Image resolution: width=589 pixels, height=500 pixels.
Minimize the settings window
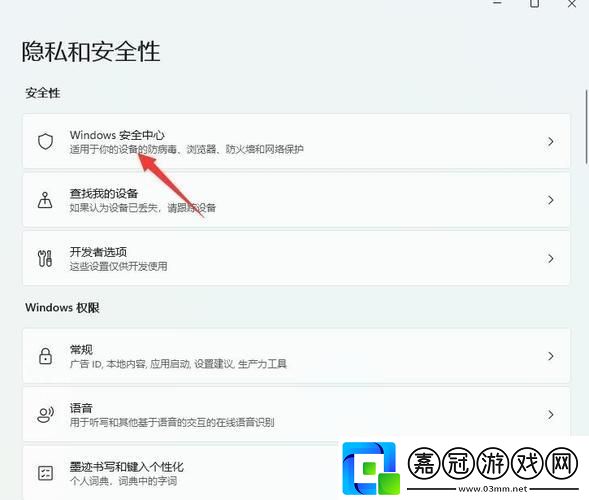tap(497, 3)
